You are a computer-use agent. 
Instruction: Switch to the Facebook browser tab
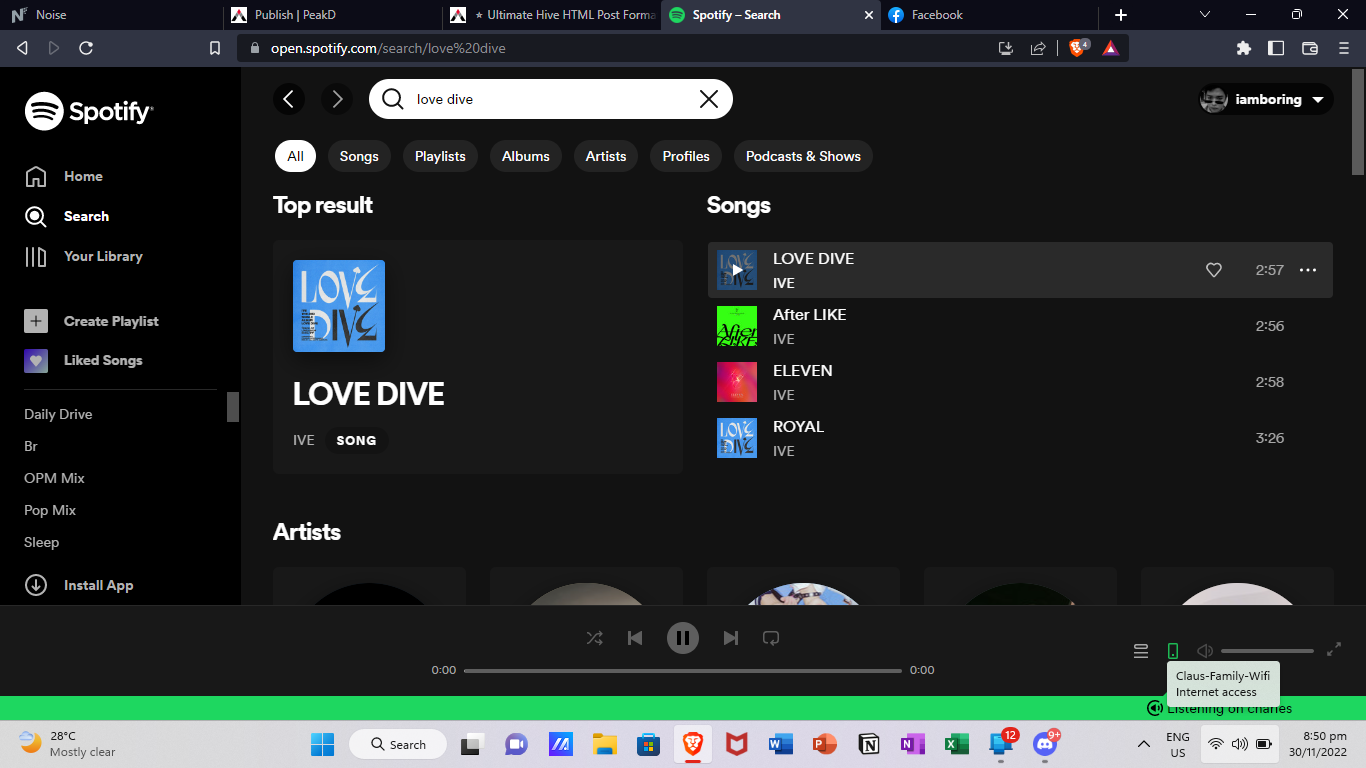click(988, 15)
